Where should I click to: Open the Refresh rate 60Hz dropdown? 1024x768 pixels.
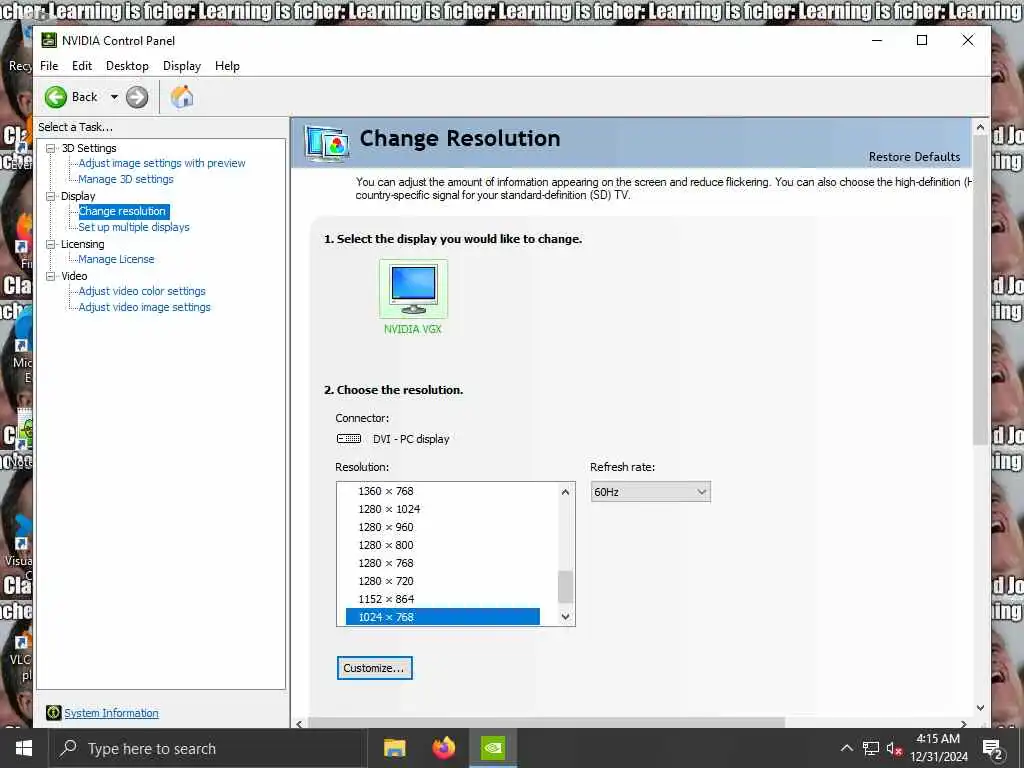pos(650,492)
